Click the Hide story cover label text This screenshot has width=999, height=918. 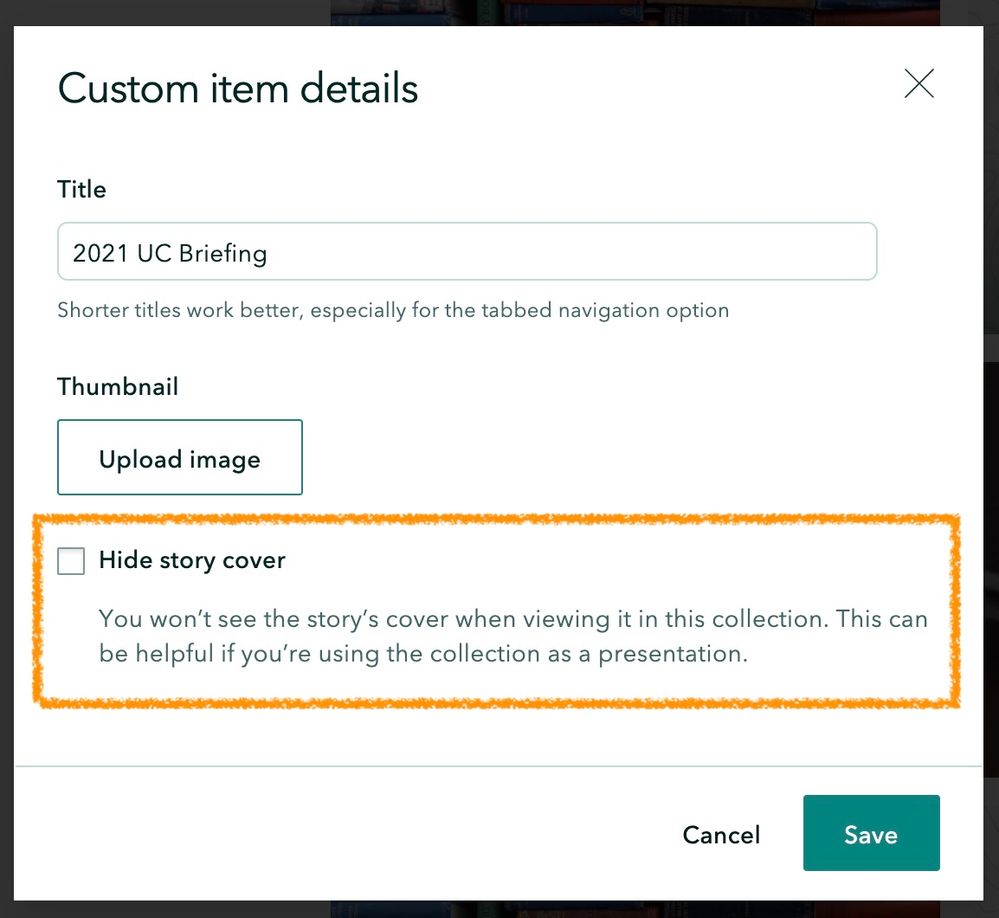tap(192, 561)
